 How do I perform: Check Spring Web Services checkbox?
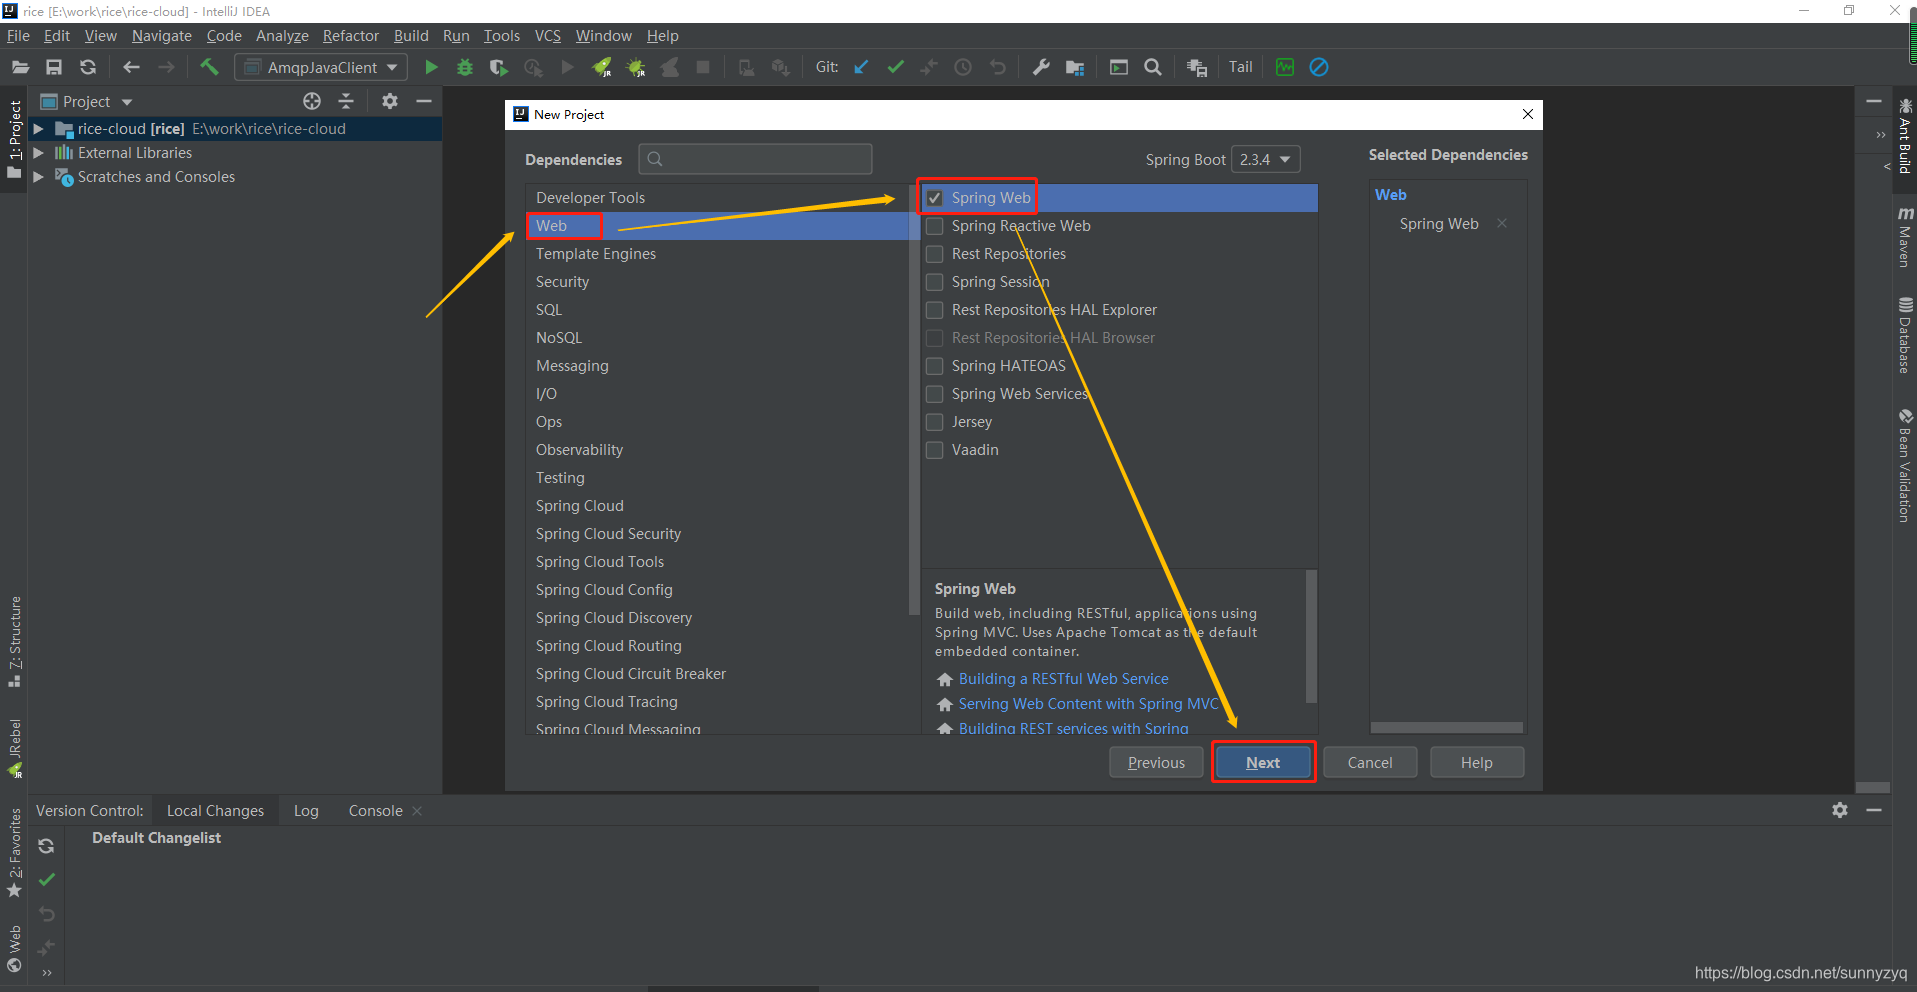coord(935,394)
